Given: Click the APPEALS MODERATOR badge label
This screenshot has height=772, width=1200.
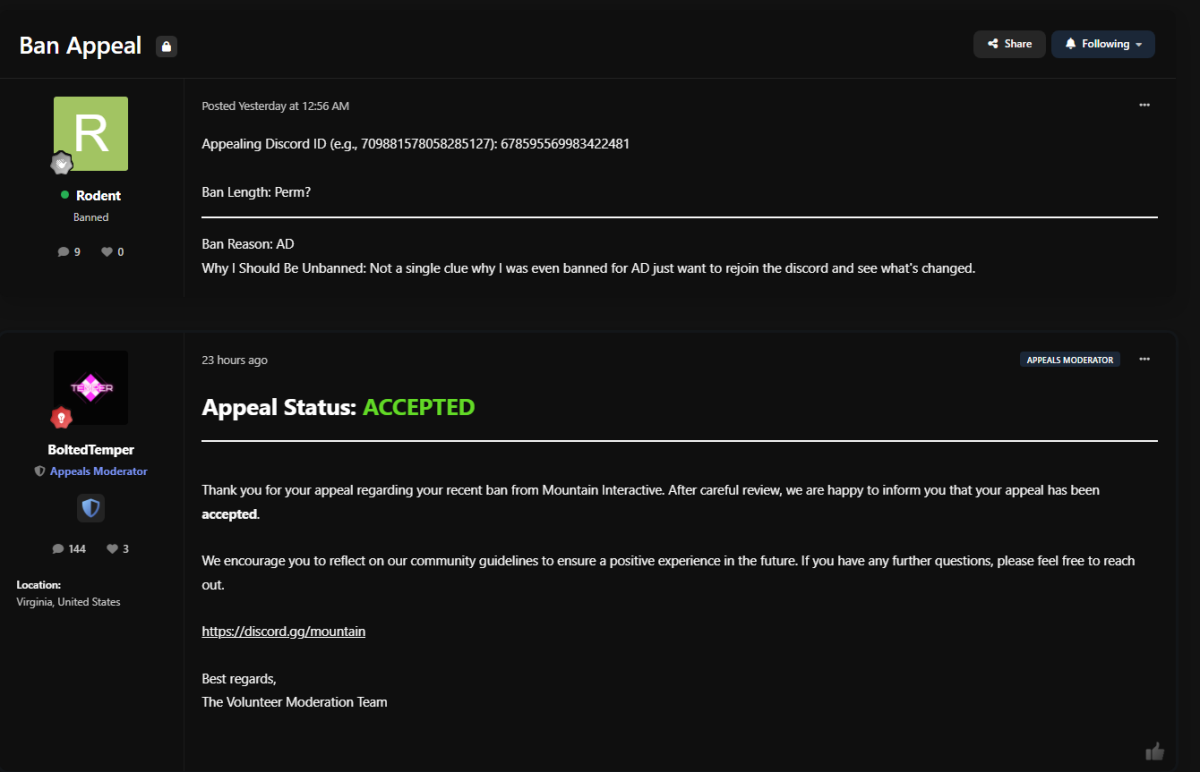Looking at the screenshot, I should 1070,360.
